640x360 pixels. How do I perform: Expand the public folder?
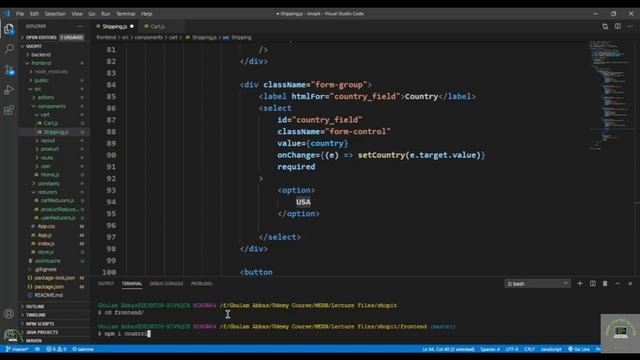(41, 80)
